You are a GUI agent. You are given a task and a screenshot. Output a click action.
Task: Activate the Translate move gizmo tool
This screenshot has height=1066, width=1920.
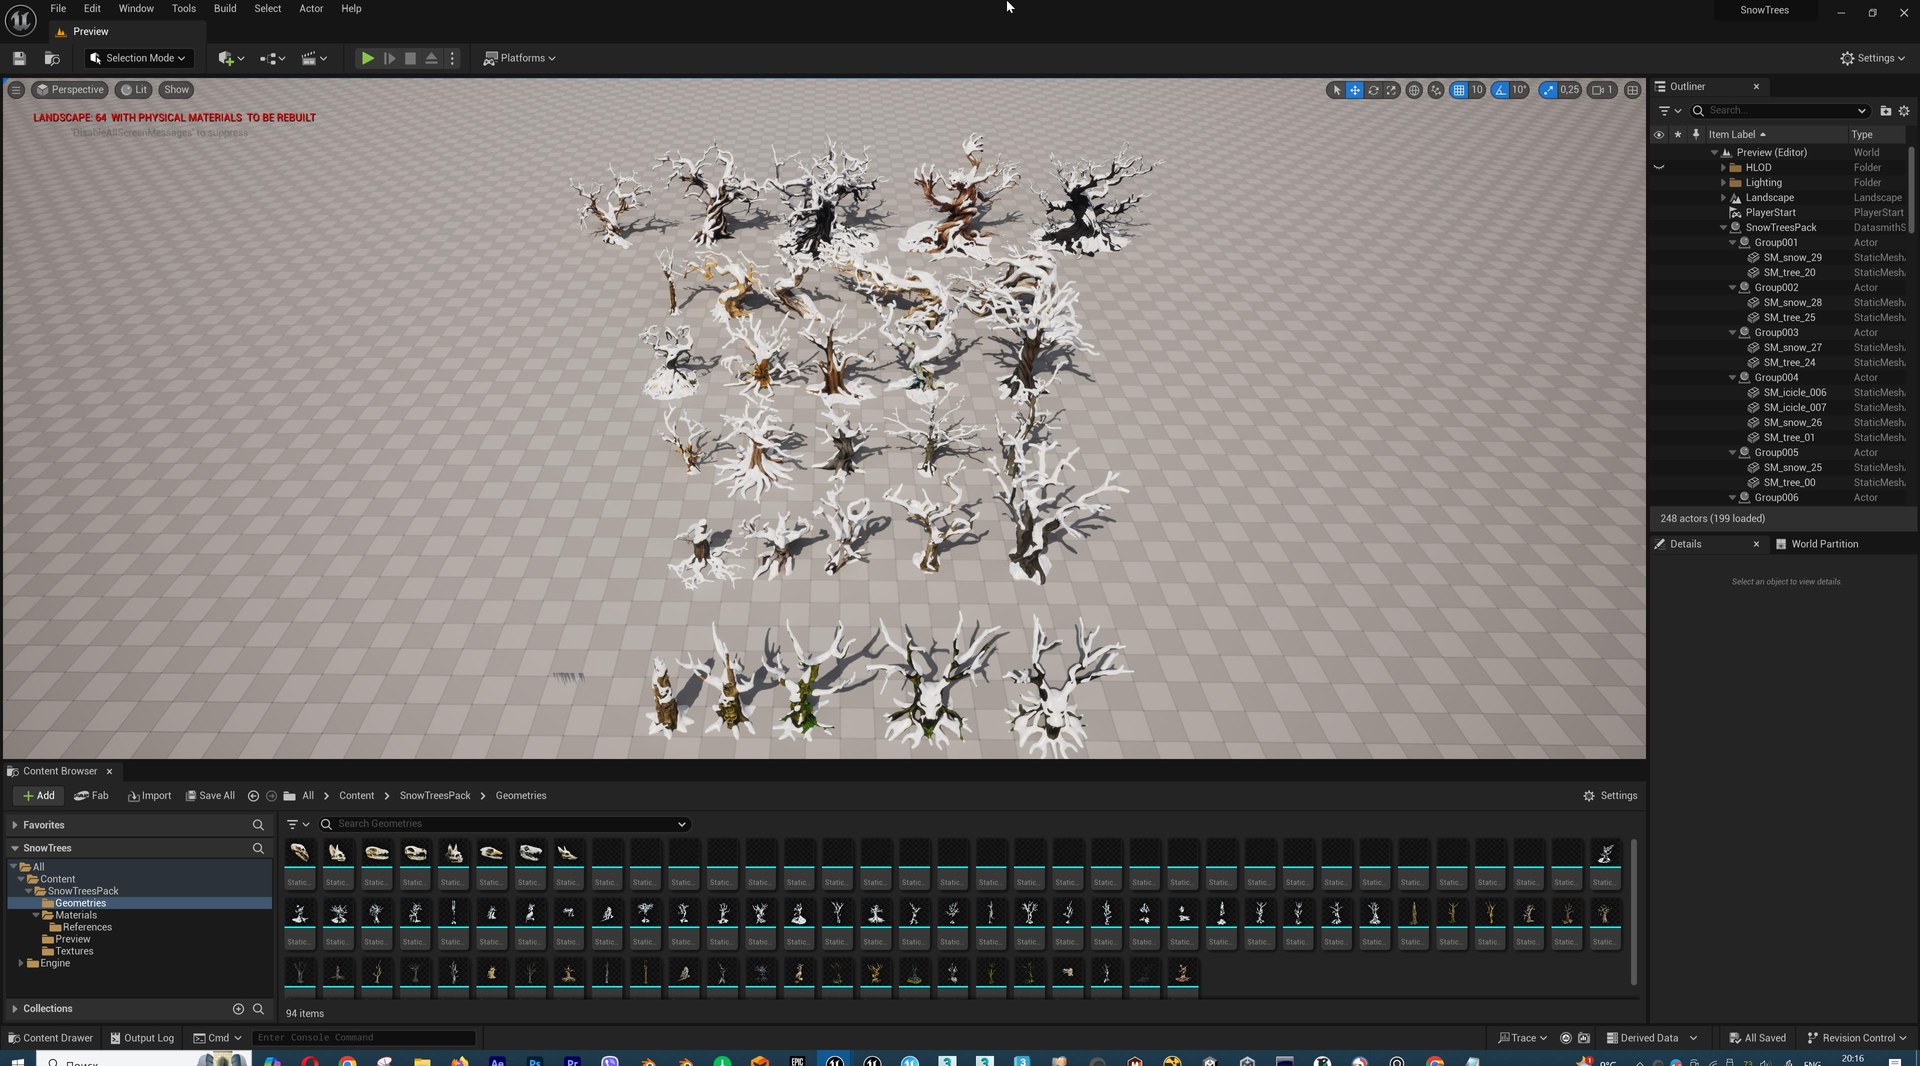(x=1355, y=90)
